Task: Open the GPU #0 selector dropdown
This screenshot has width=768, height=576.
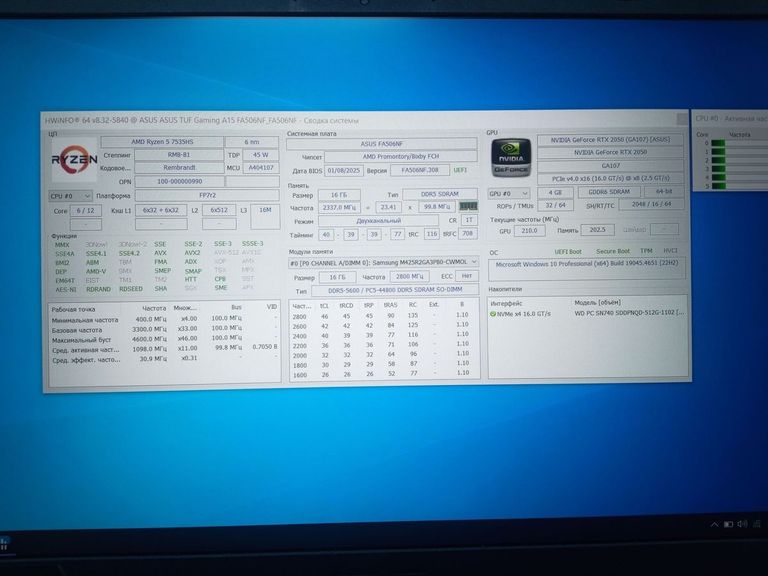Action: 510,191
